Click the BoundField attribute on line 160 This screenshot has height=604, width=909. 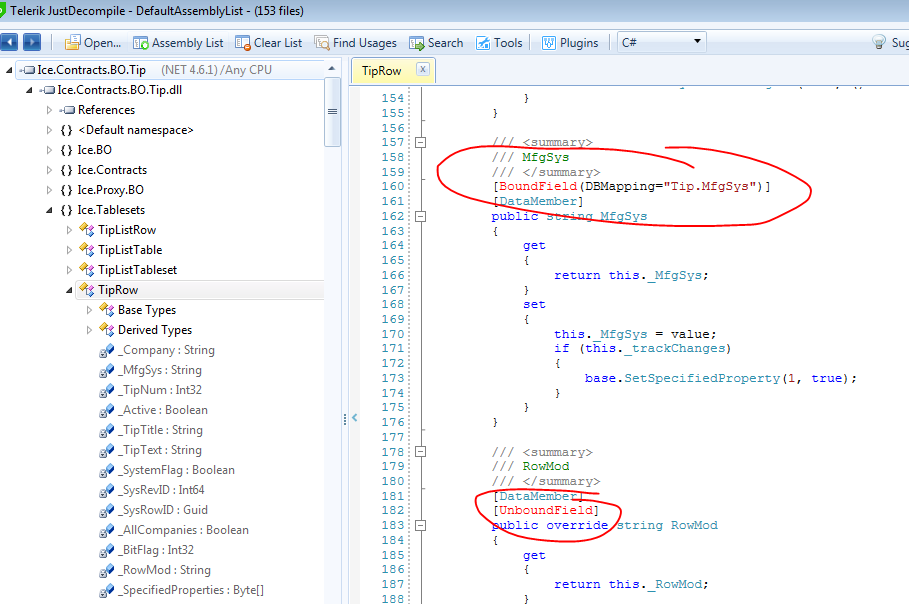[538, 187]
